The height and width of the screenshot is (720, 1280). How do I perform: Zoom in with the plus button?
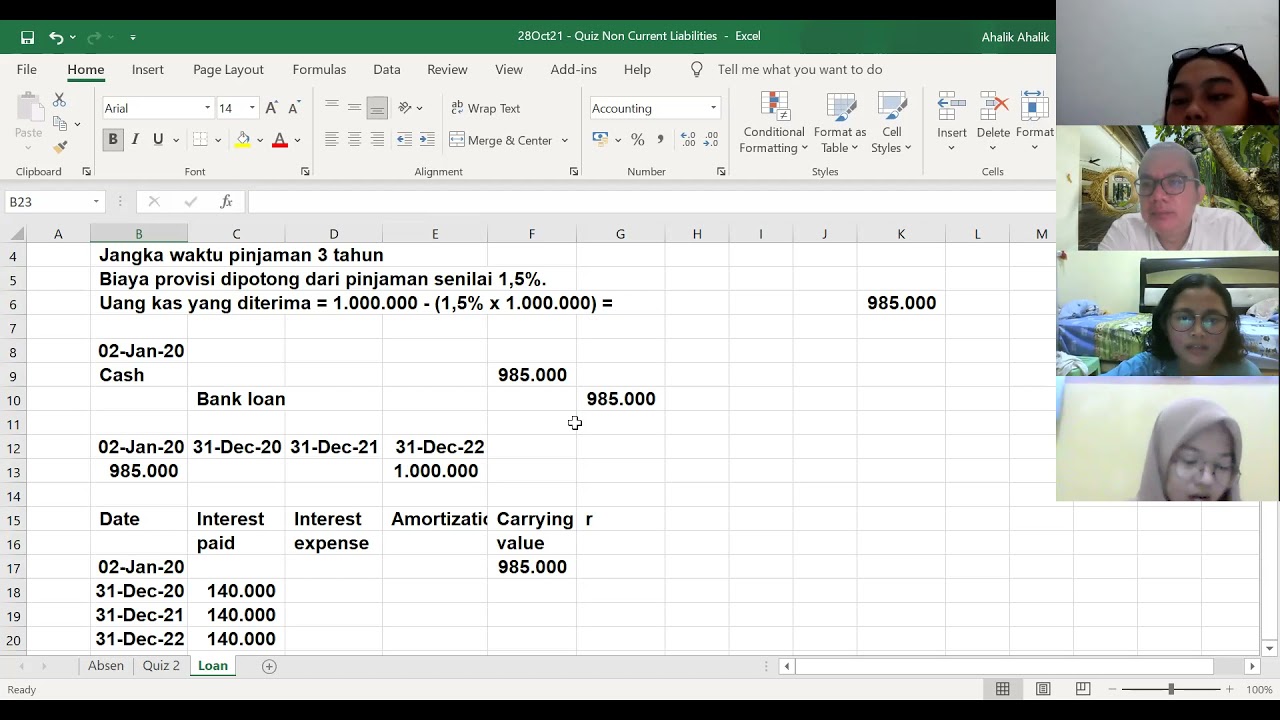coord(1229,689)
